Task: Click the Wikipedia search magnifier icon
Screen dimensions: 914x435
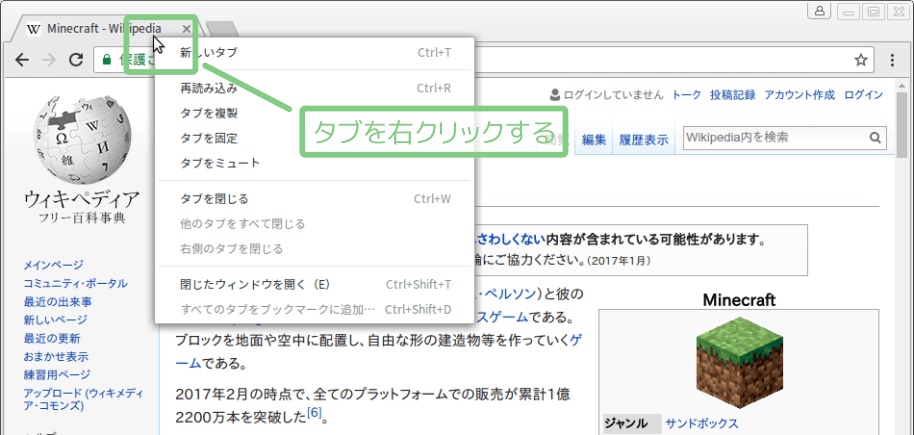Action: pyautogui.click(x=875, y=138)
